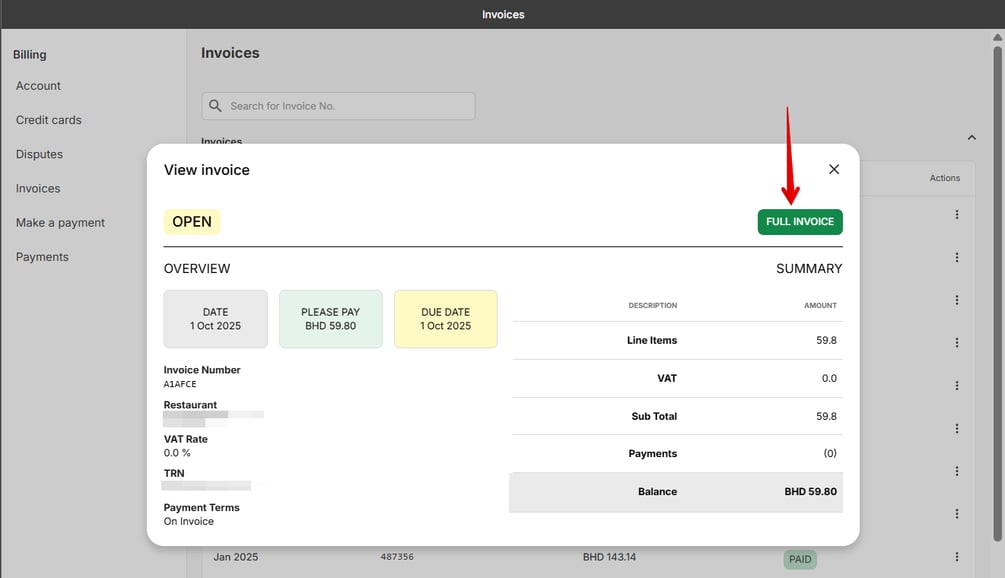Click the DATE 1 Oct 2025 card
Viewport: 1005px width, 578px height.
(215, 319)
